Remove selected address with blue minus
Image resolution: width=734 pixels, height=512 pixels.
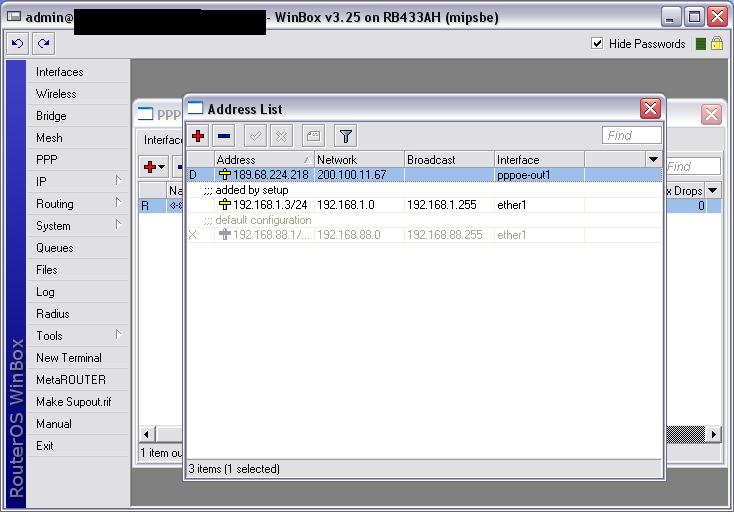click(224, 136)
